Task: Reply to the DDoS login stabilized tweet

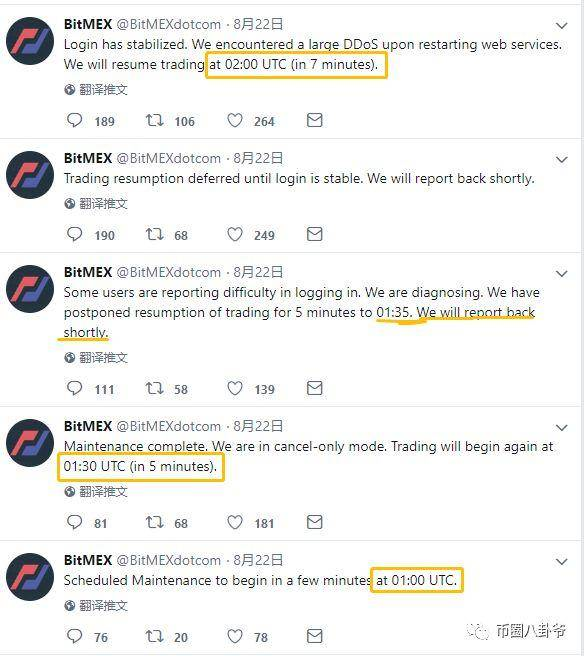Action: [x=74, y=120]
